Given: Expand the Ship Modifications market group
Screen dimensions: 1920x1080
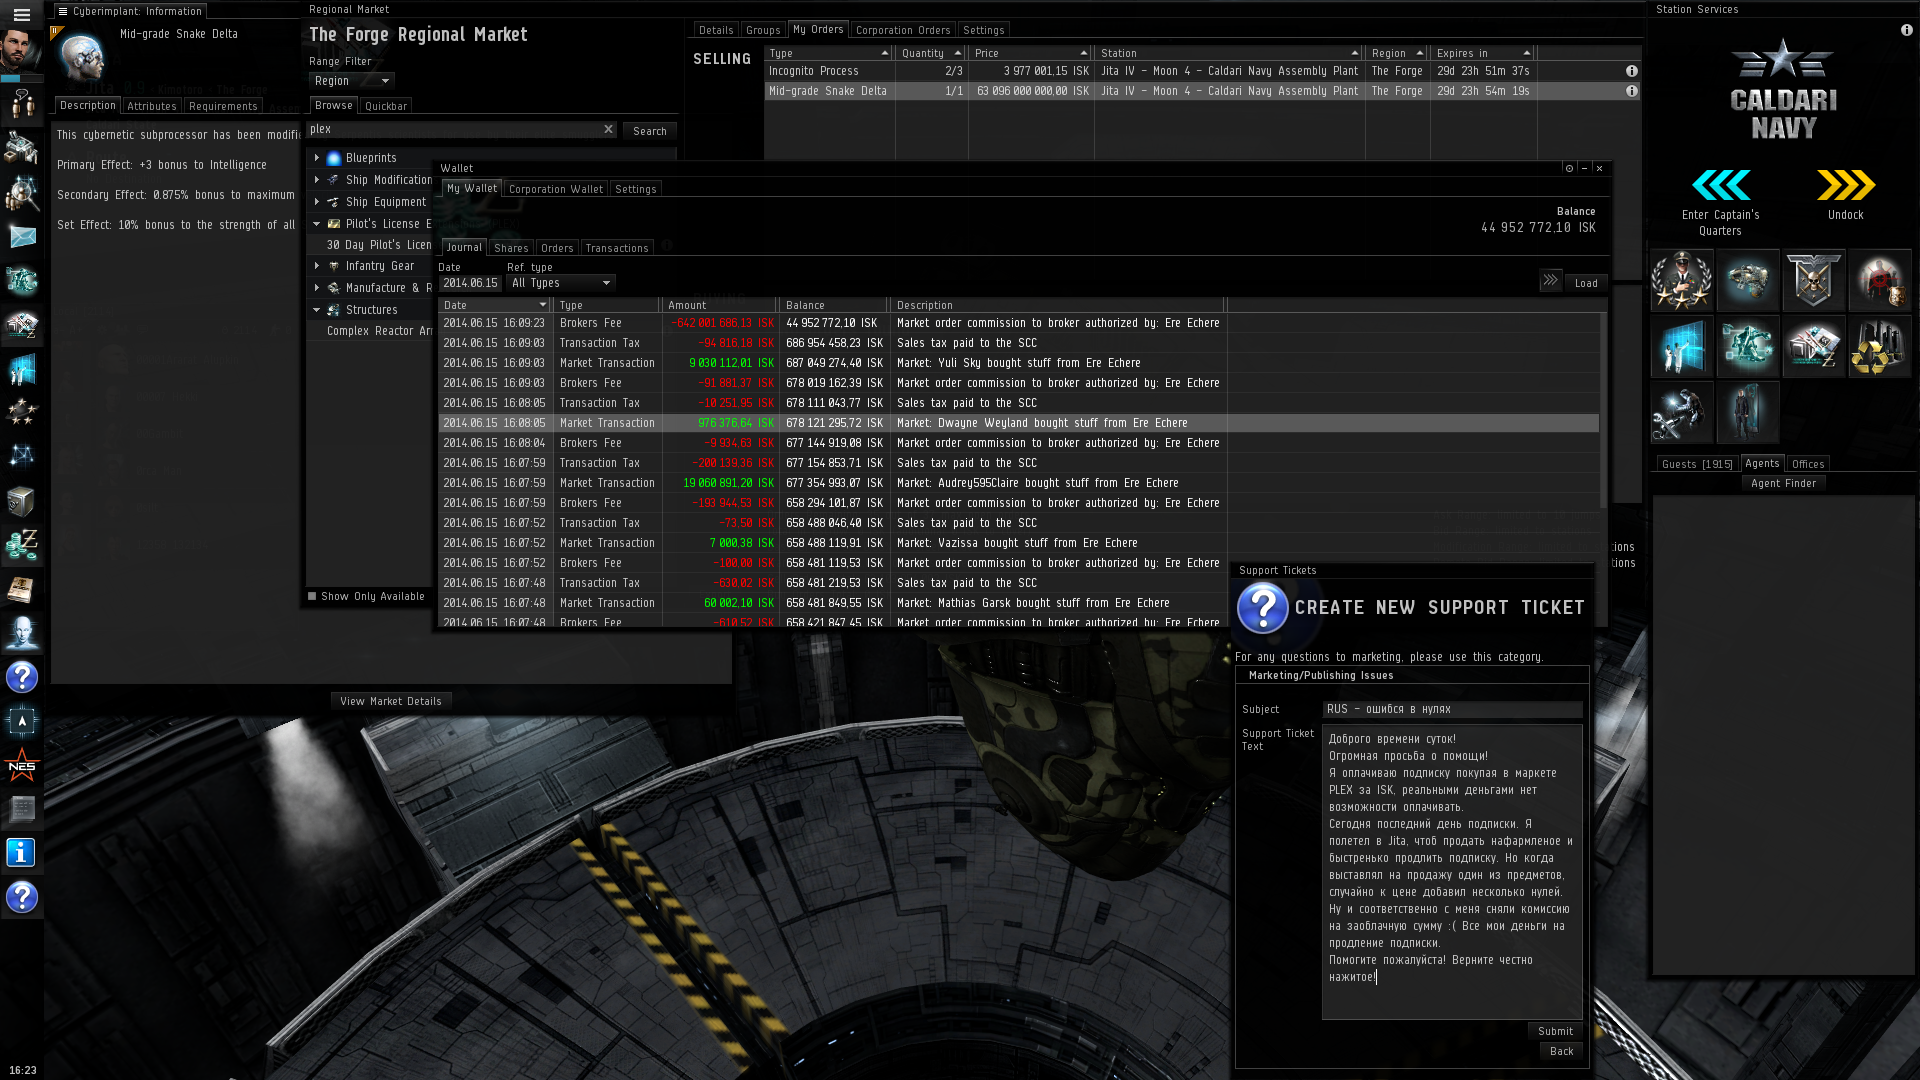Looking at the screenshot, I should point(317,180).
